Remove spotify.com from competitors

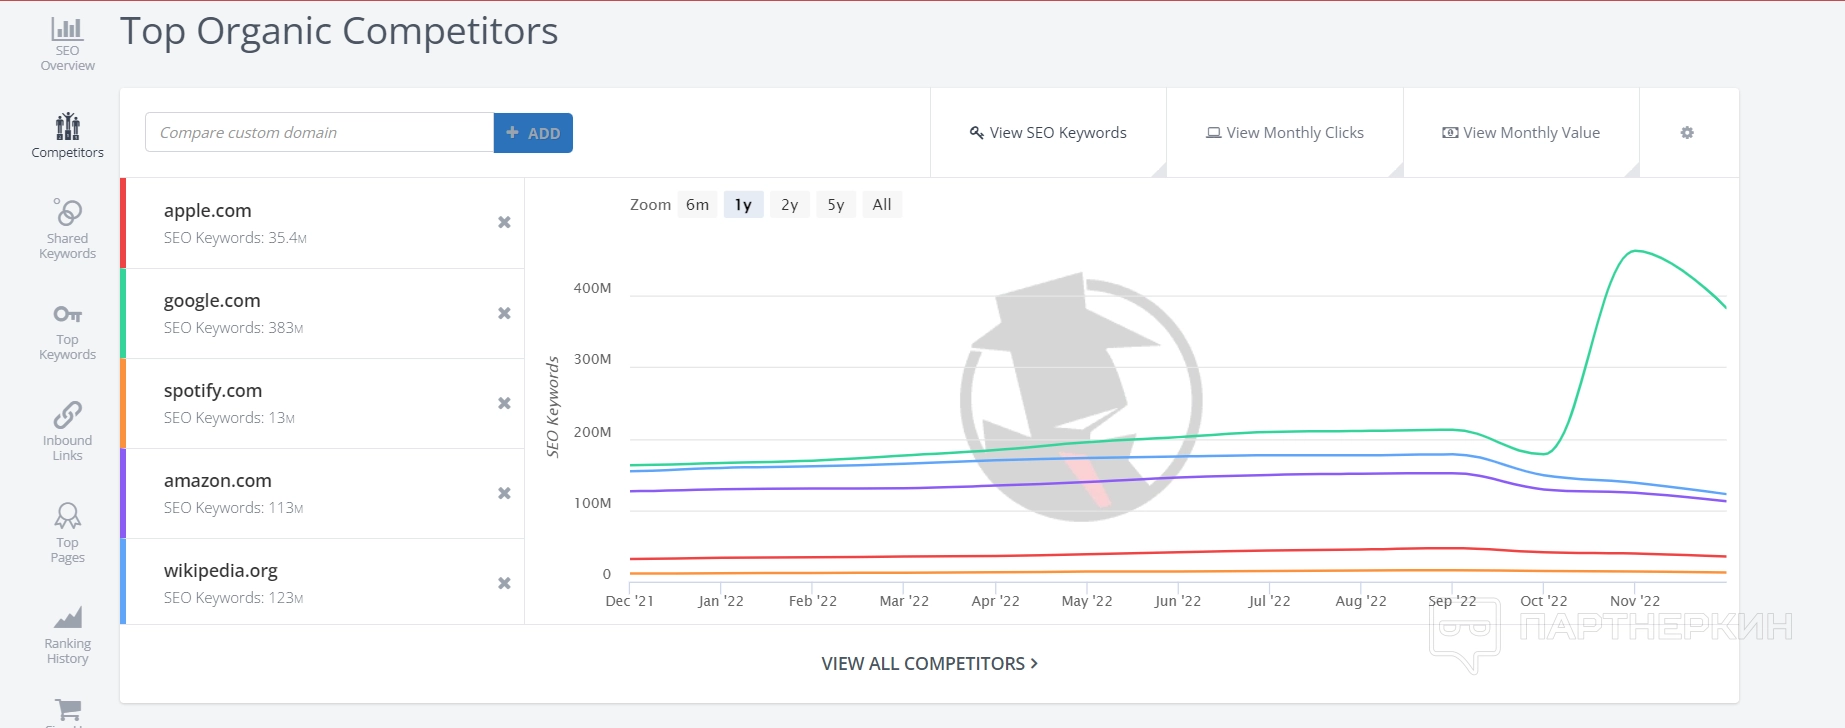pos(504,403)
